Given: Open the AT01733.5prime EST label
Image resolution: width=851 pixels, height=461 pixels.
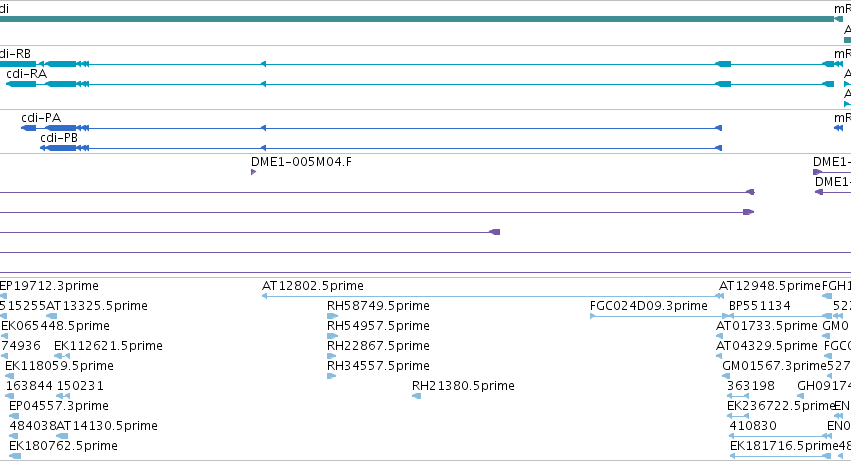Looking at the screenshot, I should [x=767, y=326].
